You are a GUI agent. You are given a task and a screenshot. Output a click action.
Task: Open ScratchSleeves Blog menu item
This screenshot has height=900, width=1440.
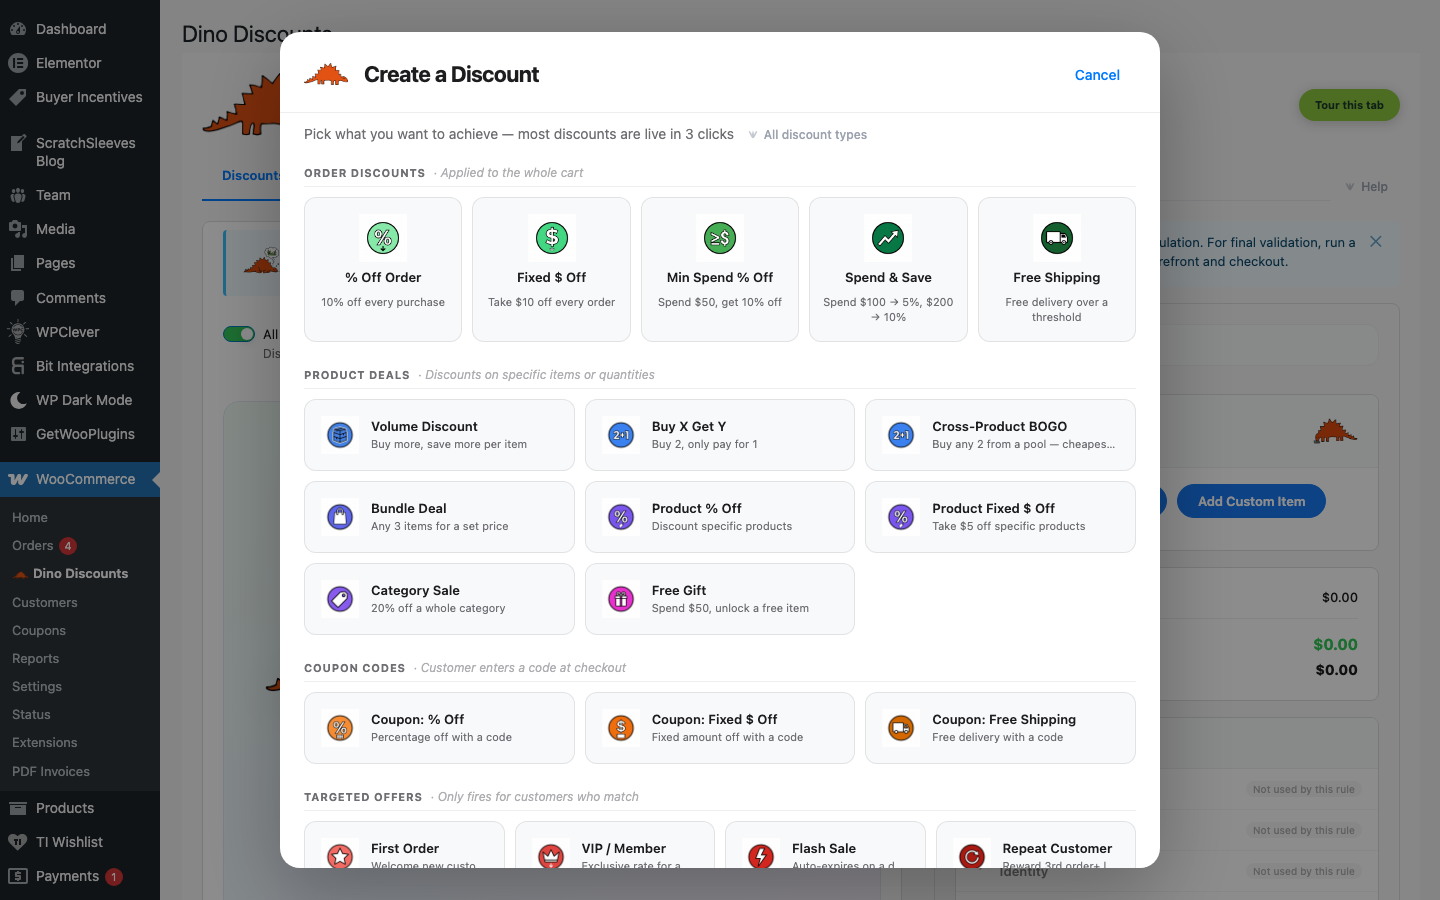tap(80, 152)
